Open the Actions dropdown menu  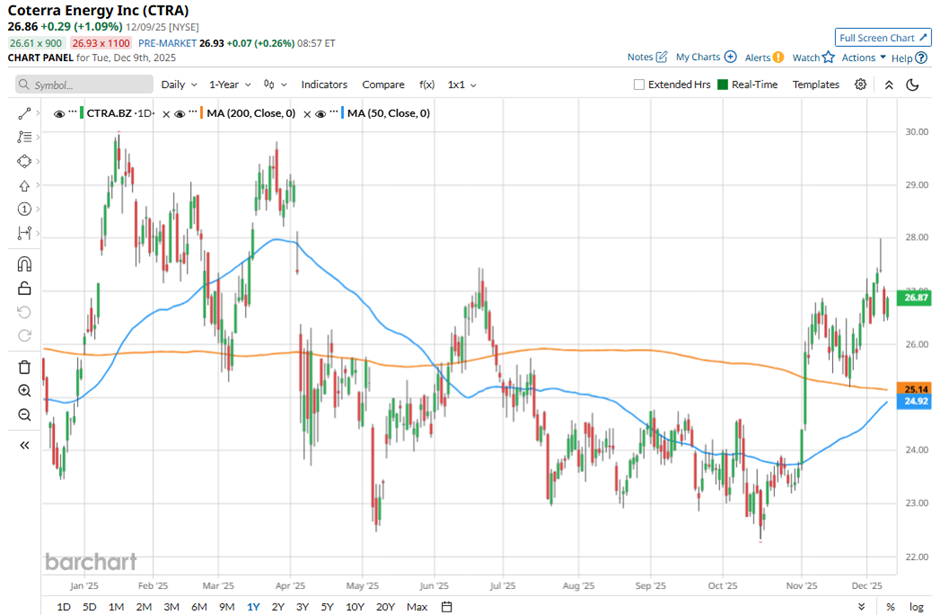click(863, 58)
